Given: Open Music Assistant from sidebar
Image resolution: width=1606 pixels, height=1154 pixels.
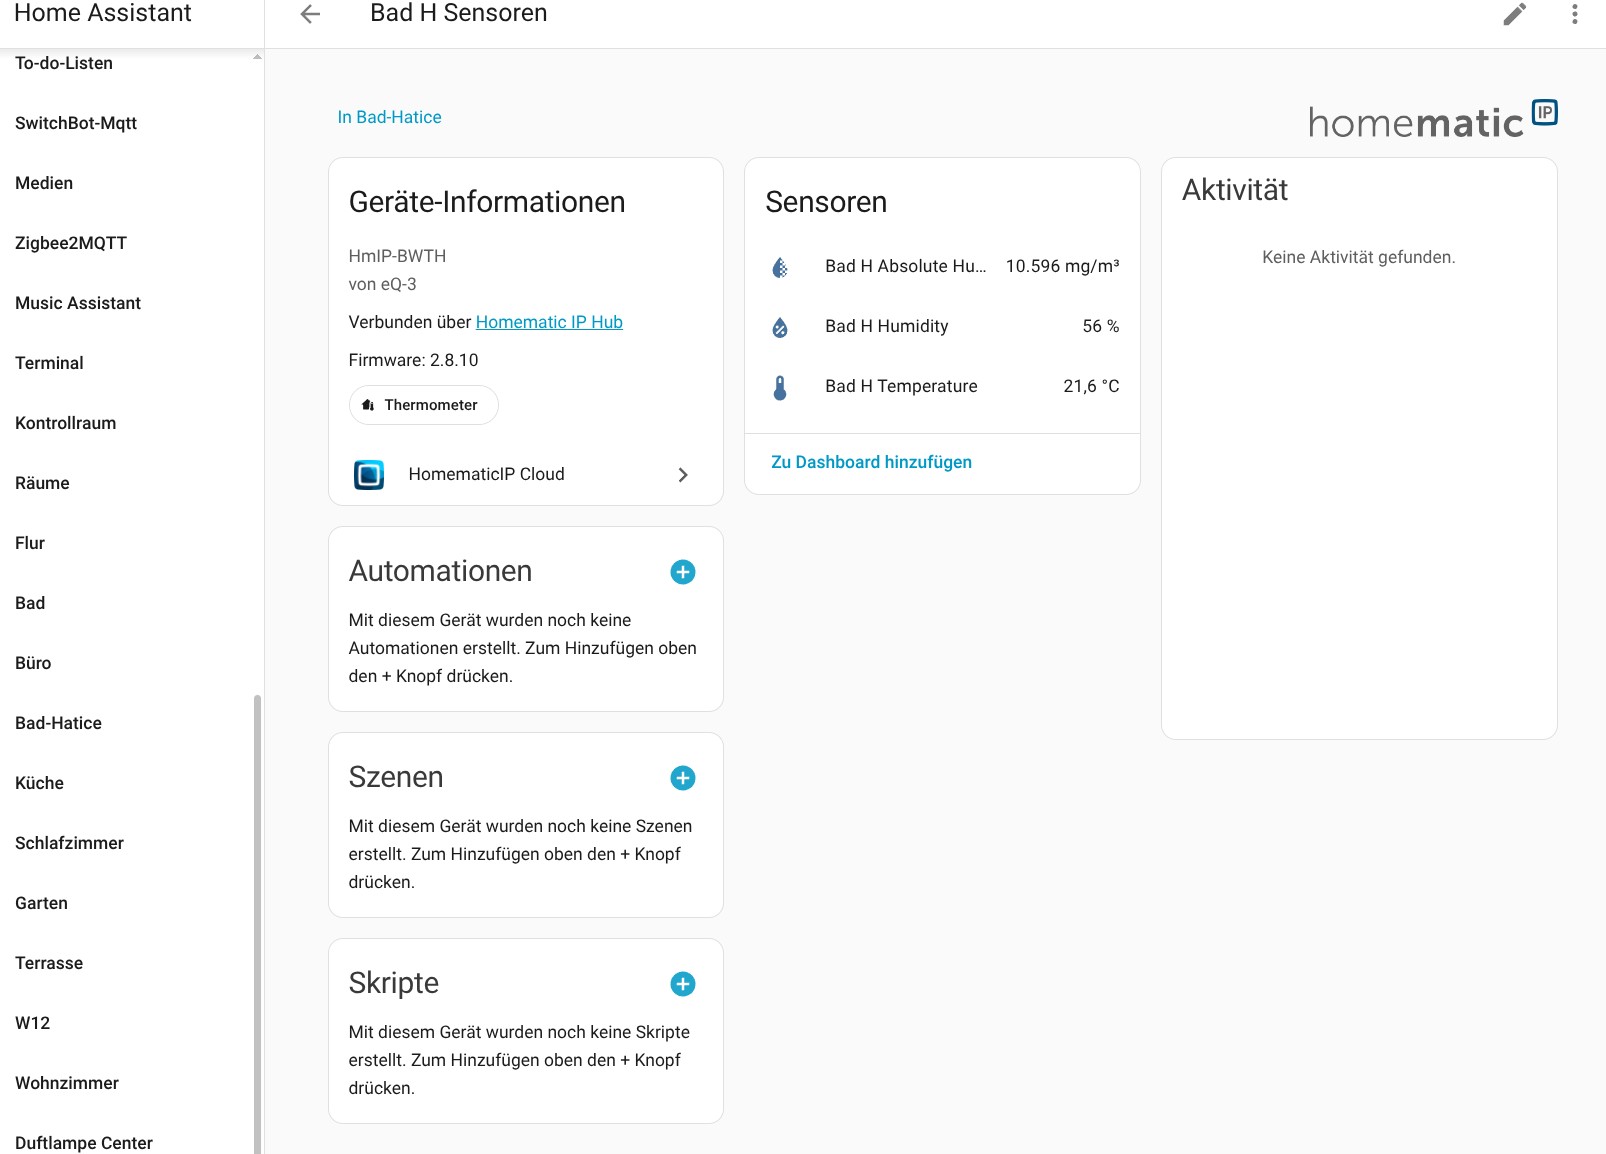Looking at the screenshot, I should [78, 303].
